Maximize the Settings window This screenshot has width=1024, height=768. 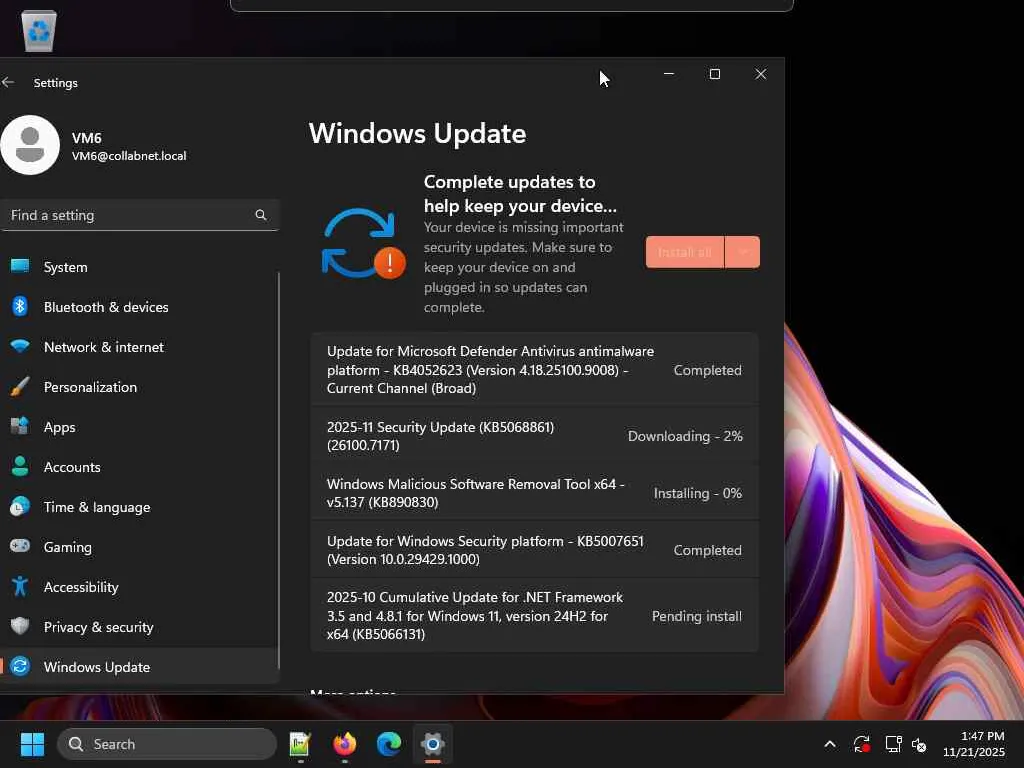tap(714, 74)
